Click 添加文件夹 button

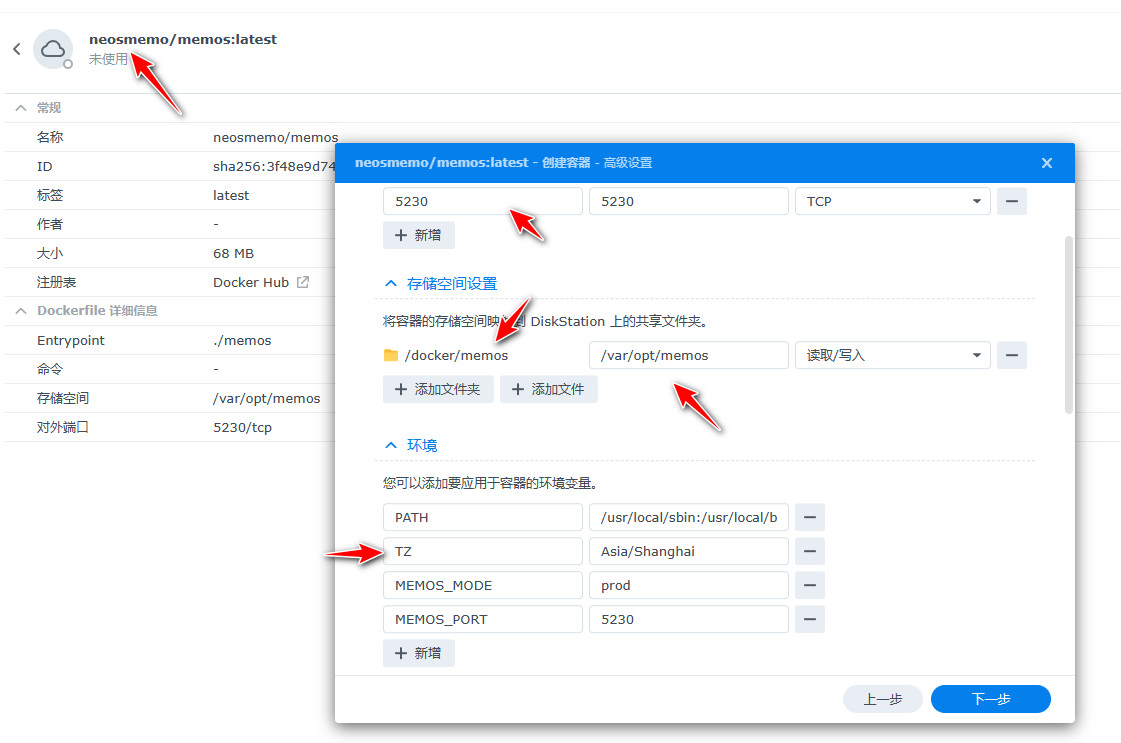[438, 390]
